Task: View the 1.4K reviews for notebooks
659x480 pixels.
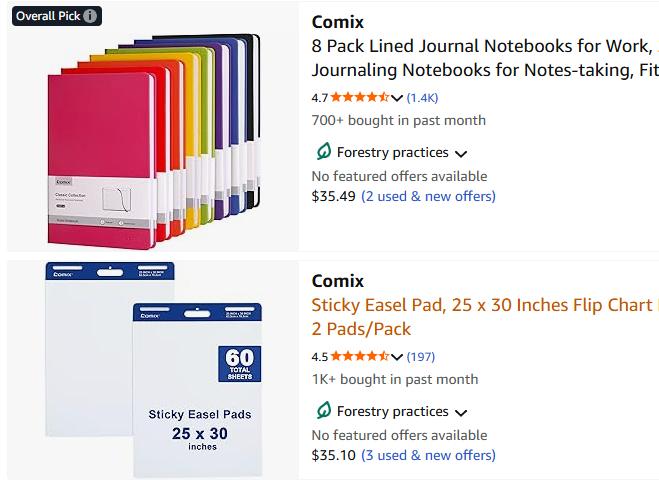Action: tap(422, 98)
